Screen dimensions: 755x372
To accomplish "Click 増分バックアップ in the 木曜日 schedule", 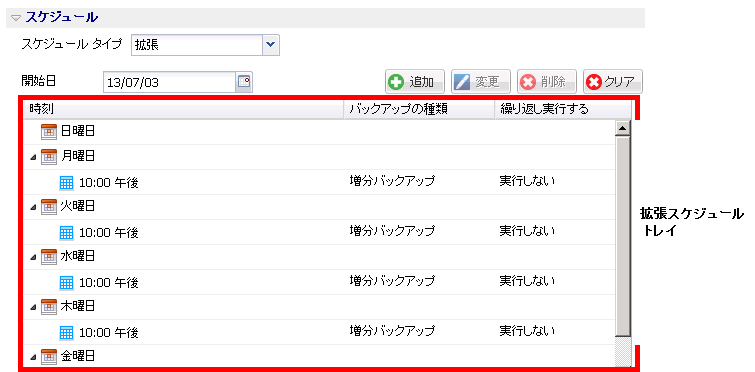I will (392, 331).
